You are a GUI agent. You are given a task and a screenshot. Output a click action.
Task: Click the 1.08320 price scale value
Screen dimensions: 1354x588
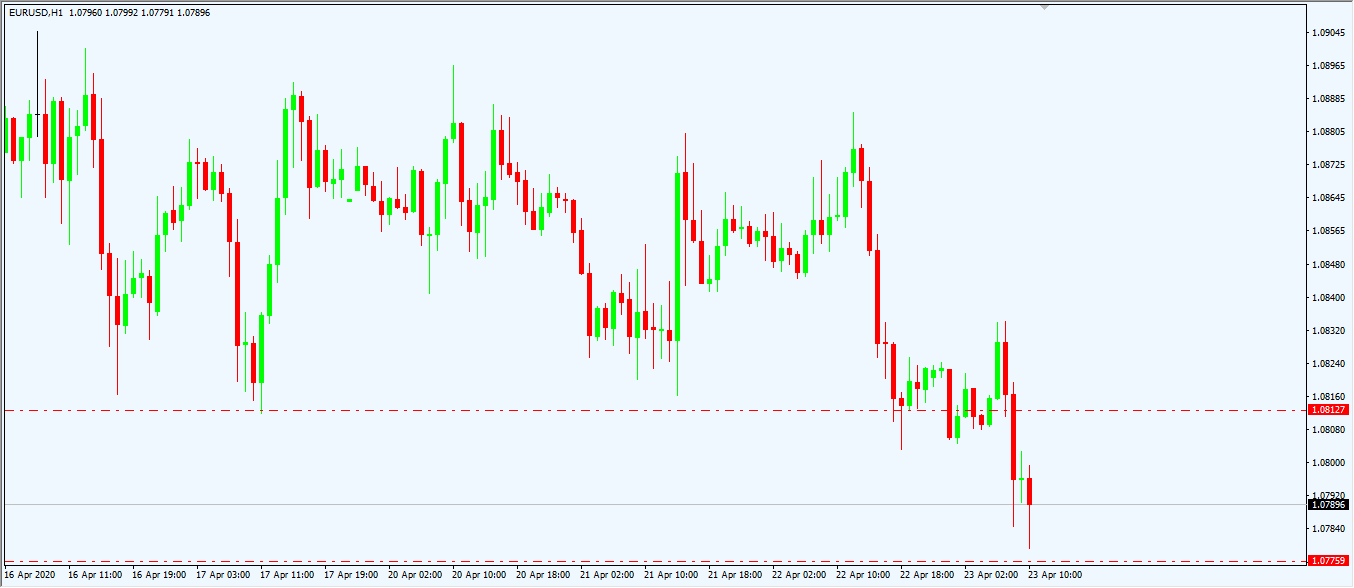[x=1328, y=331]
